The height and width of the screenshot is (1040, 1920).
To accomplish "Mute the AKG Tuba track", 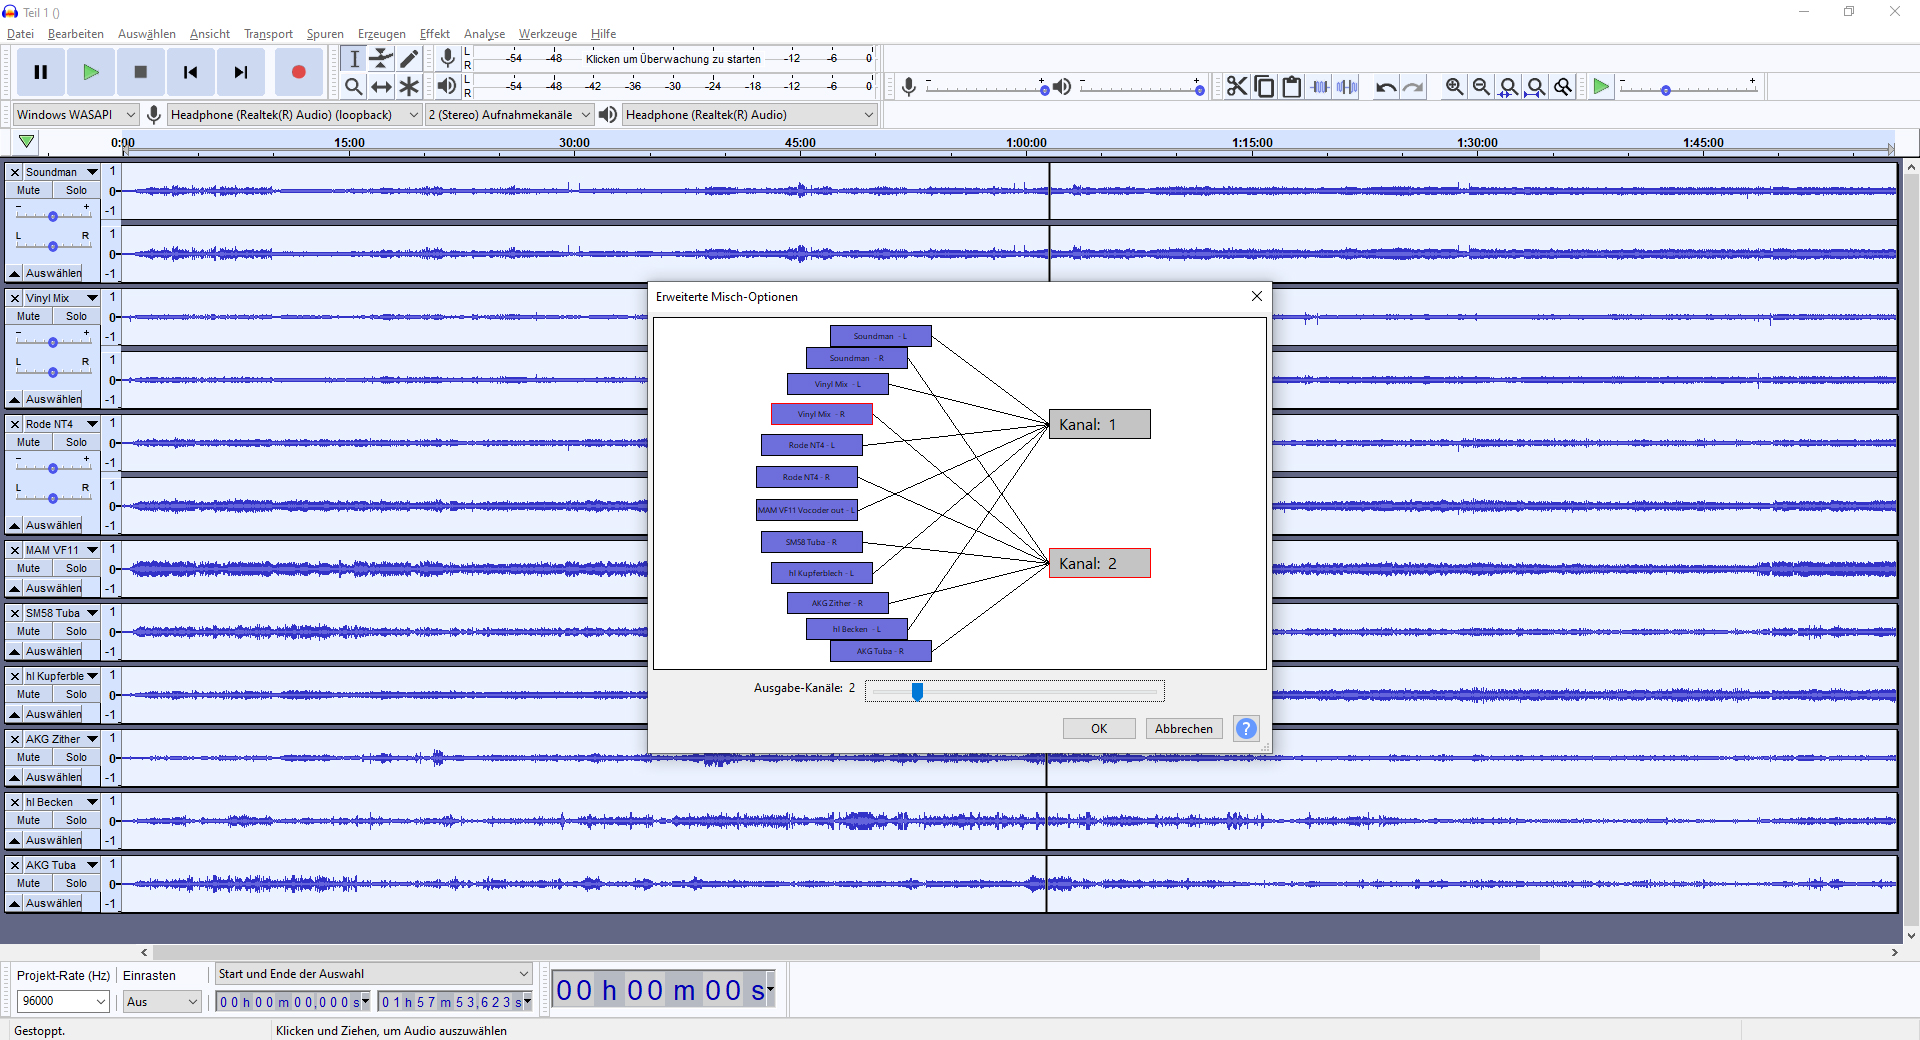I will (29, 883).
